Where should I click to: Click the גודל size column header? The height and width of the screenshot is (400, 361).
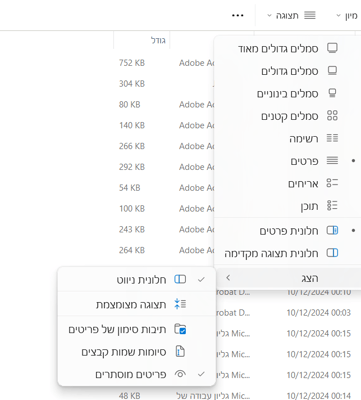pos(158,40)
